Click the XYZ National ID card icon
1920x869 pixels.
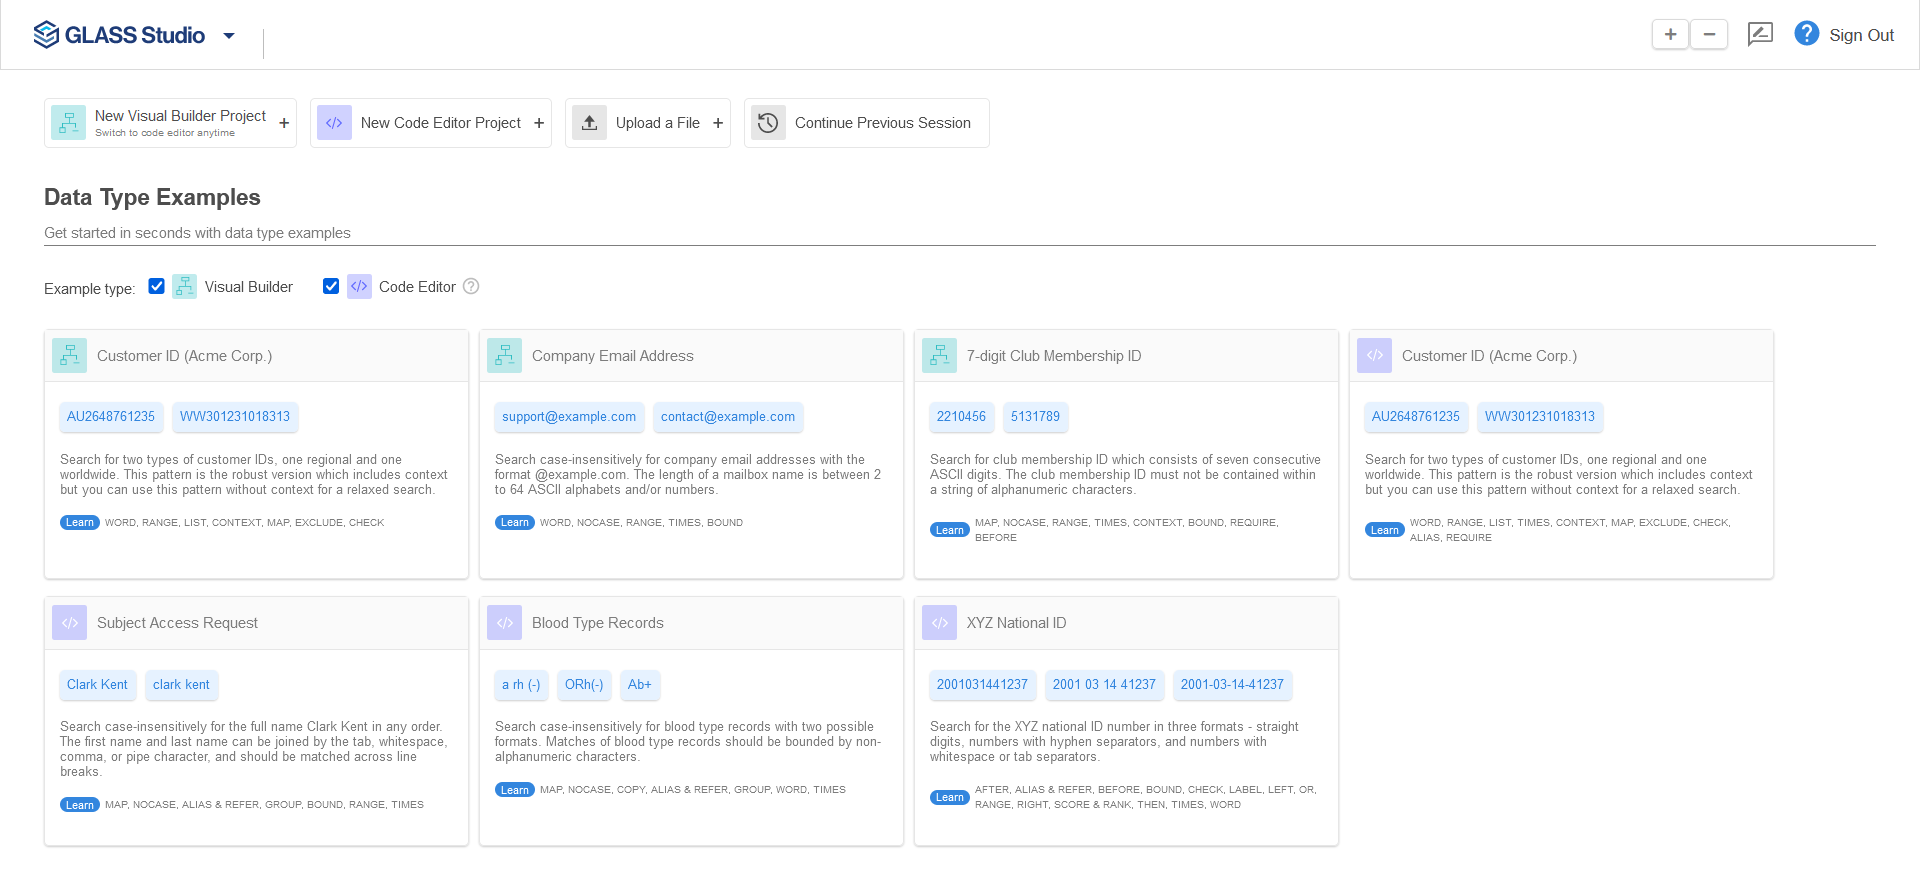click(x=939, y=623)
